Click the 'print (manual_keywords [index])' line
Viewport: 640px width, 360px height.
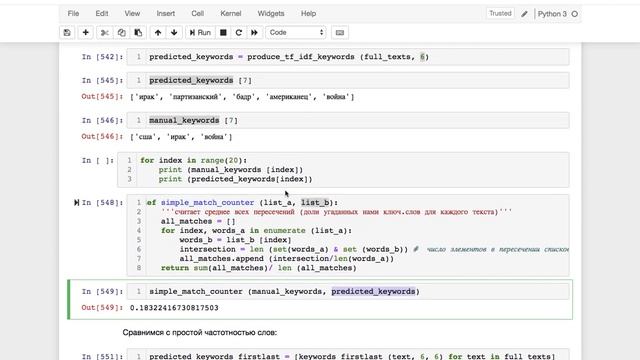click(x=231, y=170)
